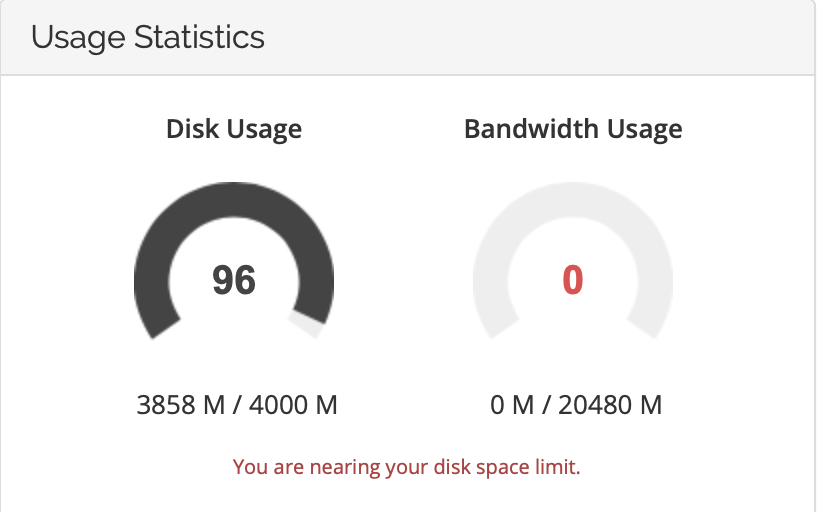Click the word Disk in the heading
Viewport: 824px width, 512px height.
(x=192, y=129)
